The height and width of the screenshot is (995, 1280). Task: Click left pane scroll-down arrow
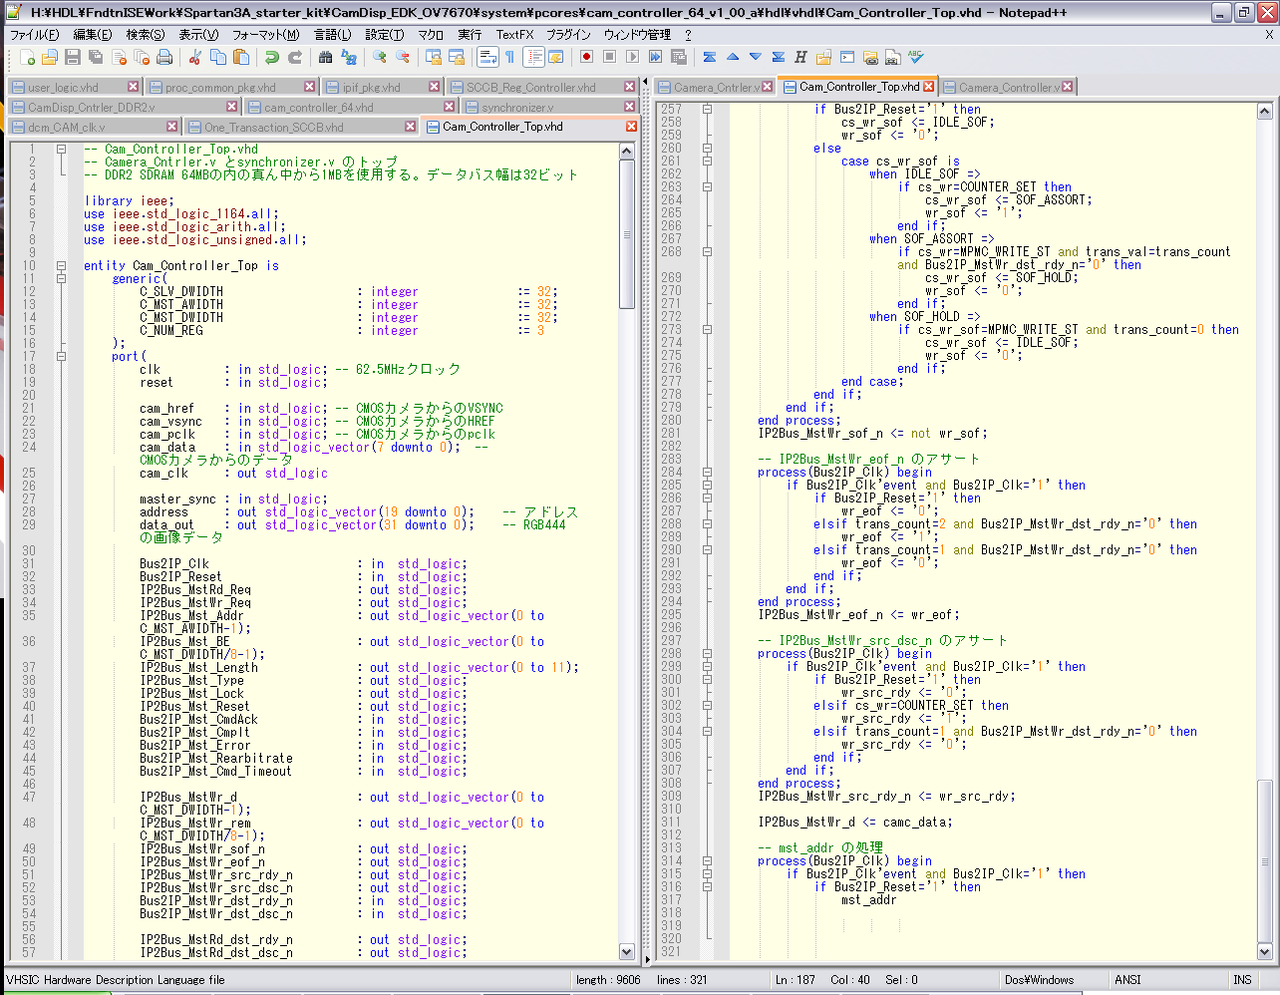coord(627,952)
